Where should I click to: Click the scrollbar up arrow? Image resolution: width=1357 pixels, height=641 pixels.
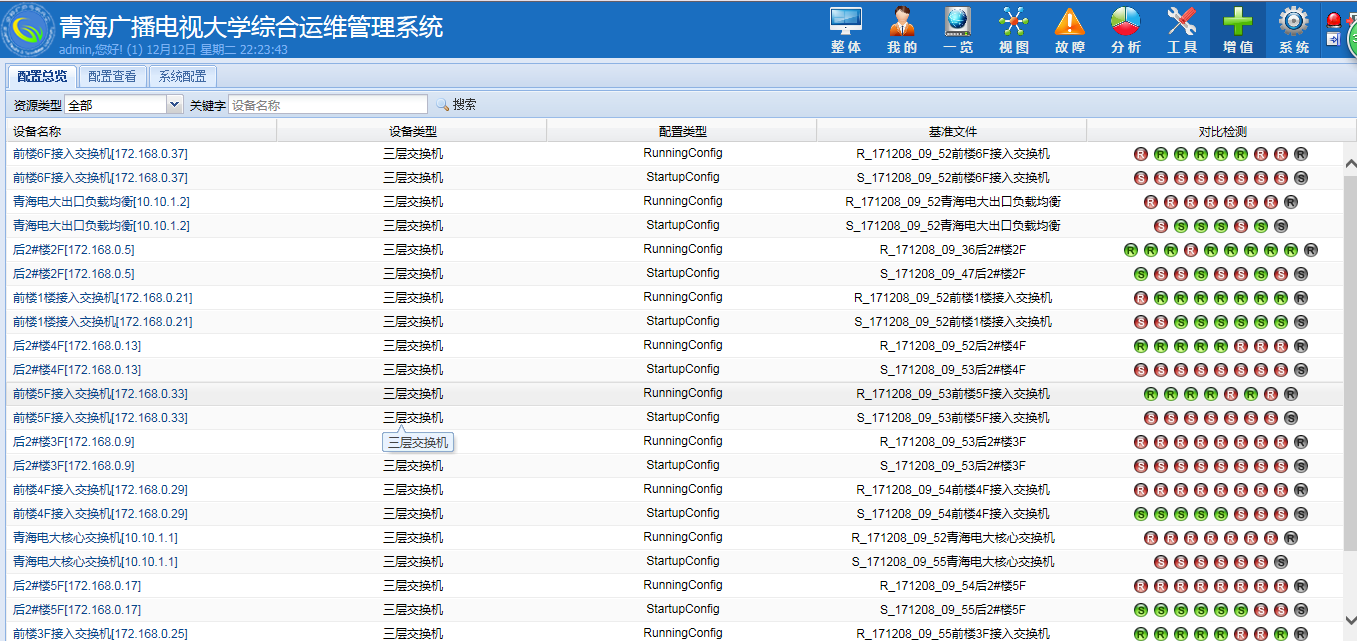pos(1349,163)
